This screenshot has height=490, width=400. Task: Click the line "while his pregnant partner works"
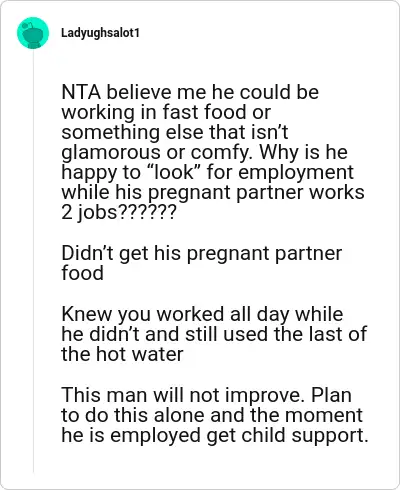tap(213, 192)
